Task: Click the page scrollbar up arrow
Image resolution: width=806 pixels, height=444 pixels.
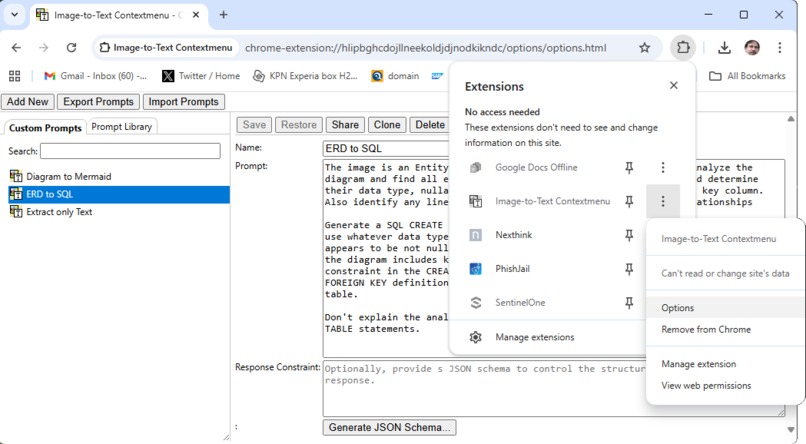Action: (791, 119)
